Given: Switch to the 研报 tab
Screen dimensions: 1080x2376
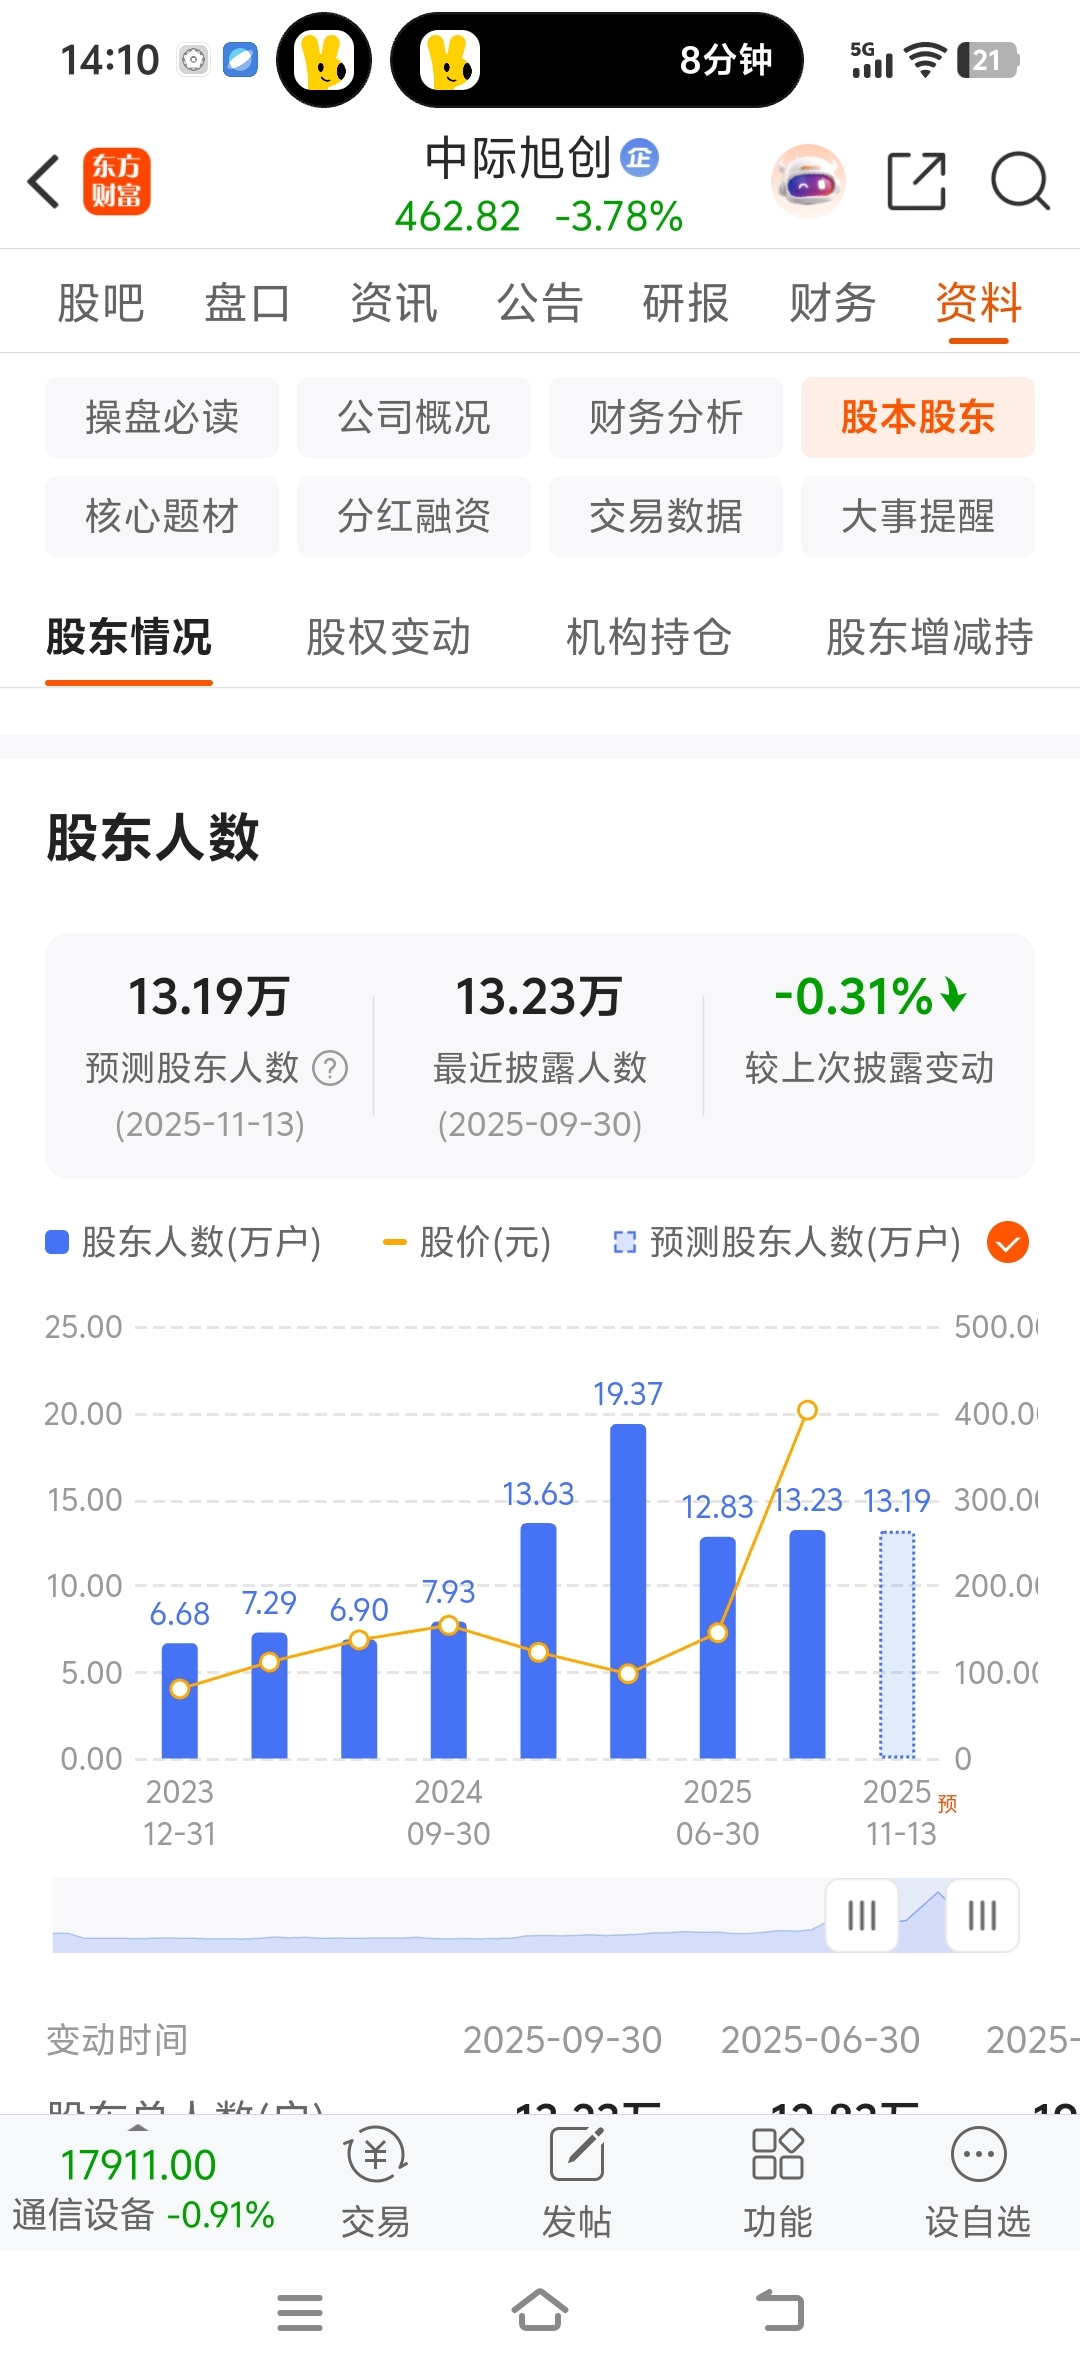Looking at the screenshot, I should pos(686,303).
